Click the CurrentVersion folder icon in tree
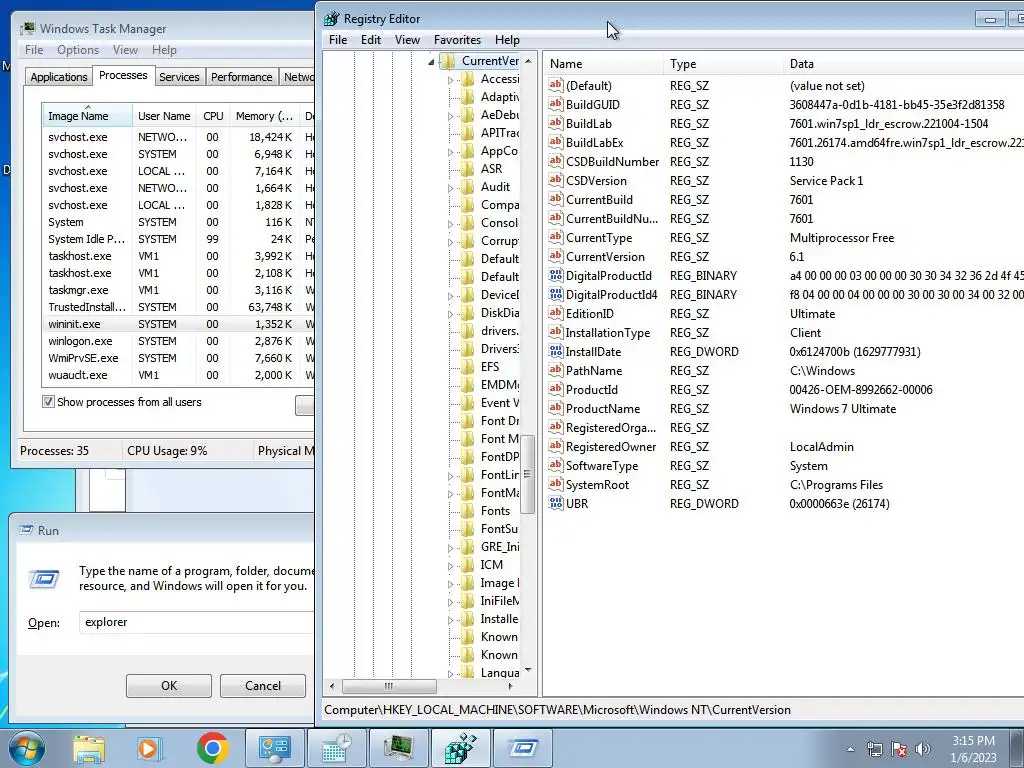Viewport: 1024px width, 768px height. [x=448, y=61]
